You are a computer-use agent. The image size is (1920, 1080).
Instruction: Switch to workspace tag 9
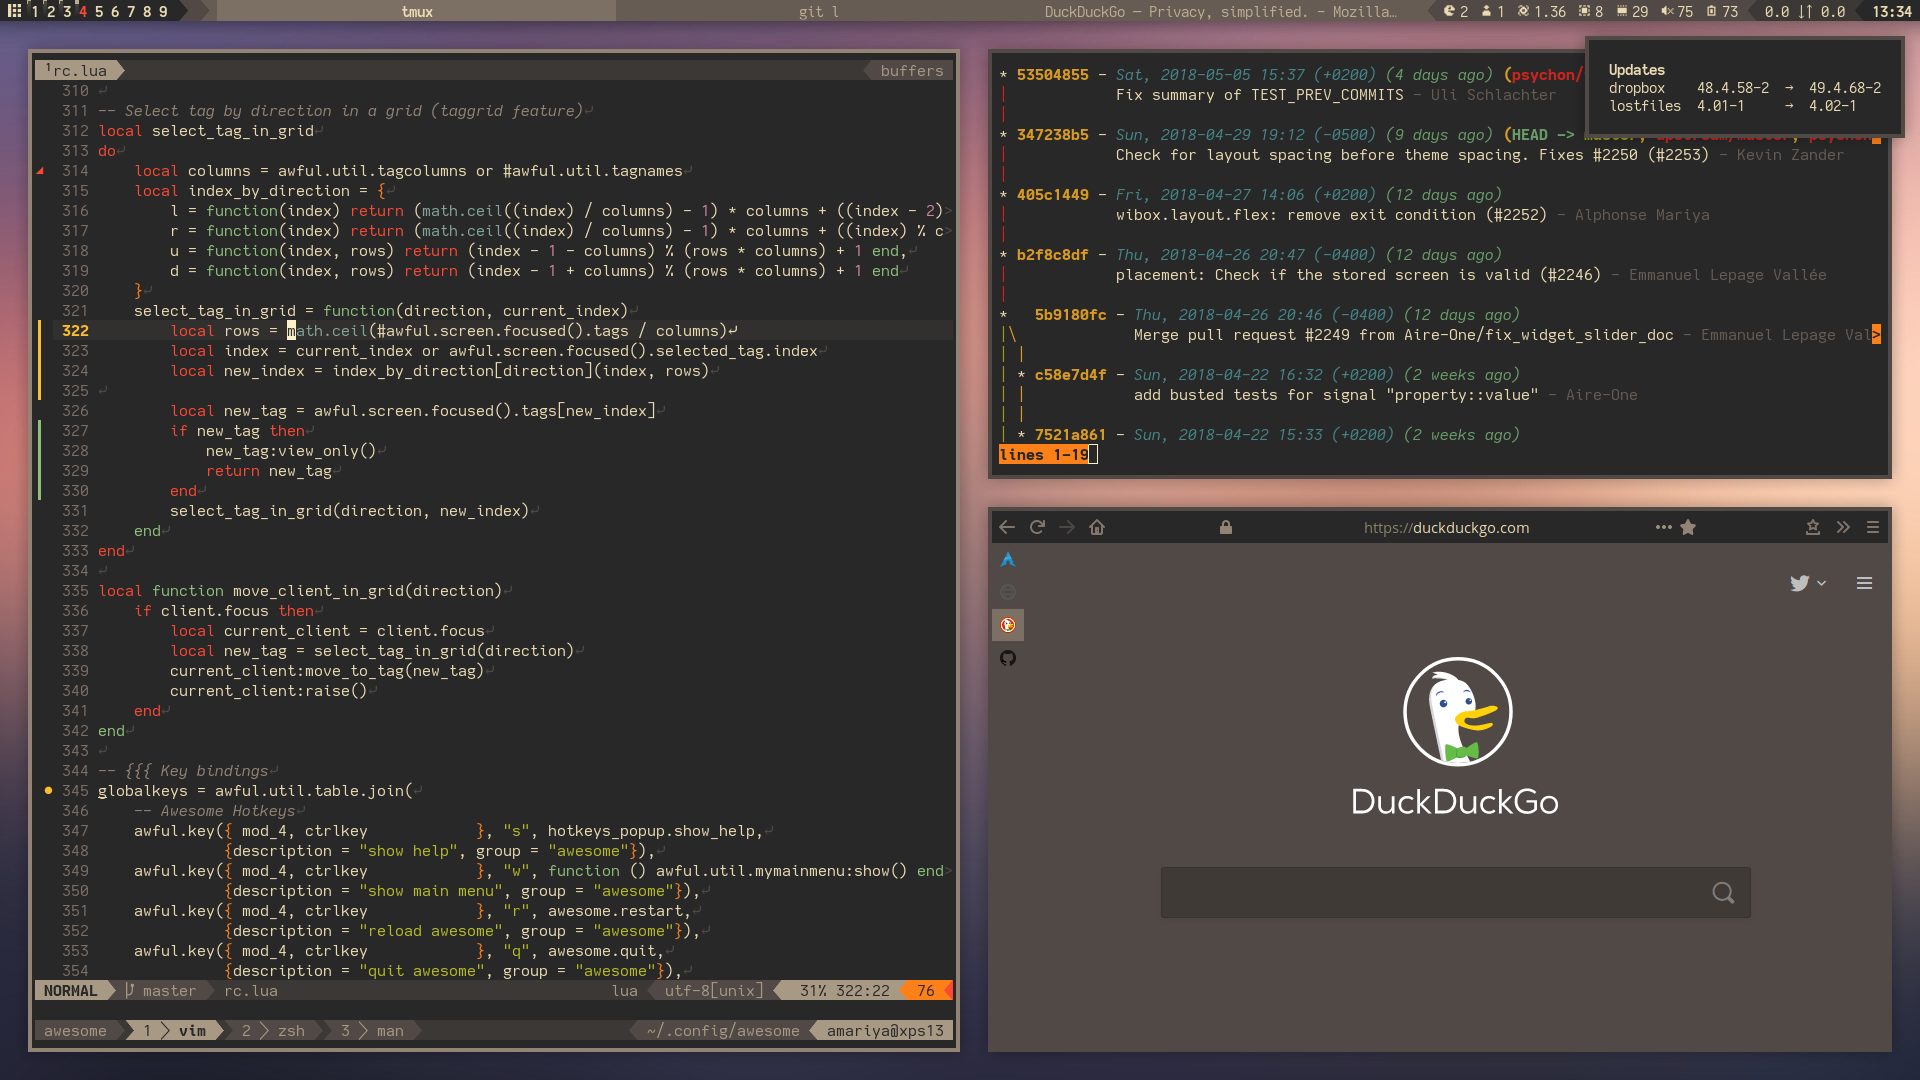tap(163, 12)
